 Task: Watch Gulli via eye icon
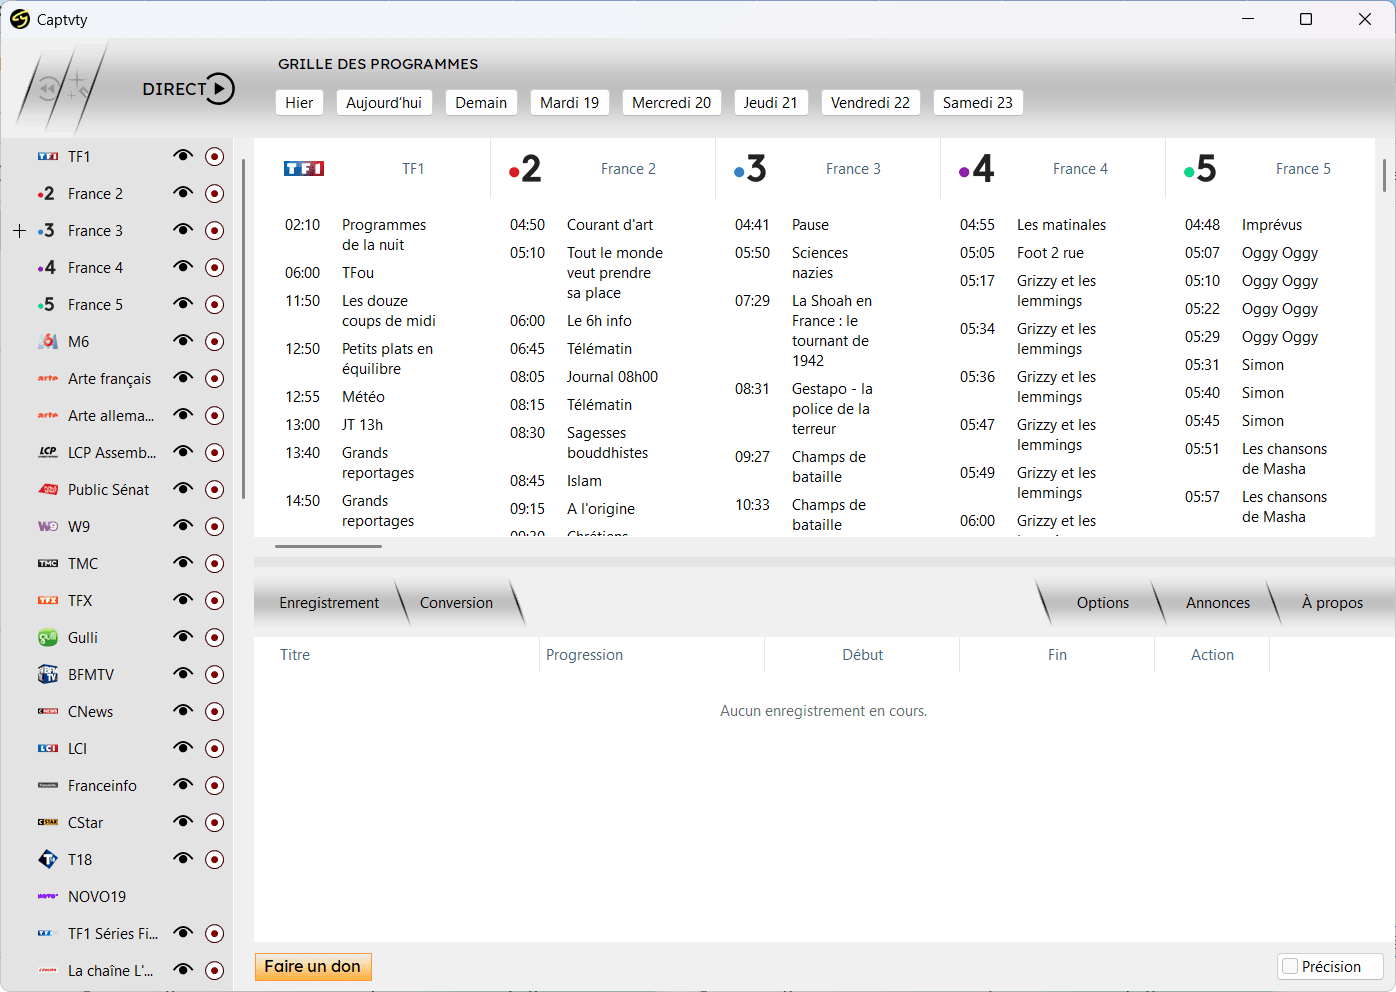pos(182,637)
